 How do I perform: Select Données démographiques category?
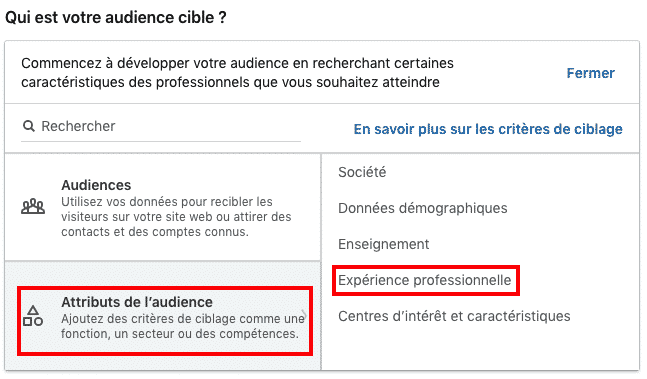coord(423,208)
